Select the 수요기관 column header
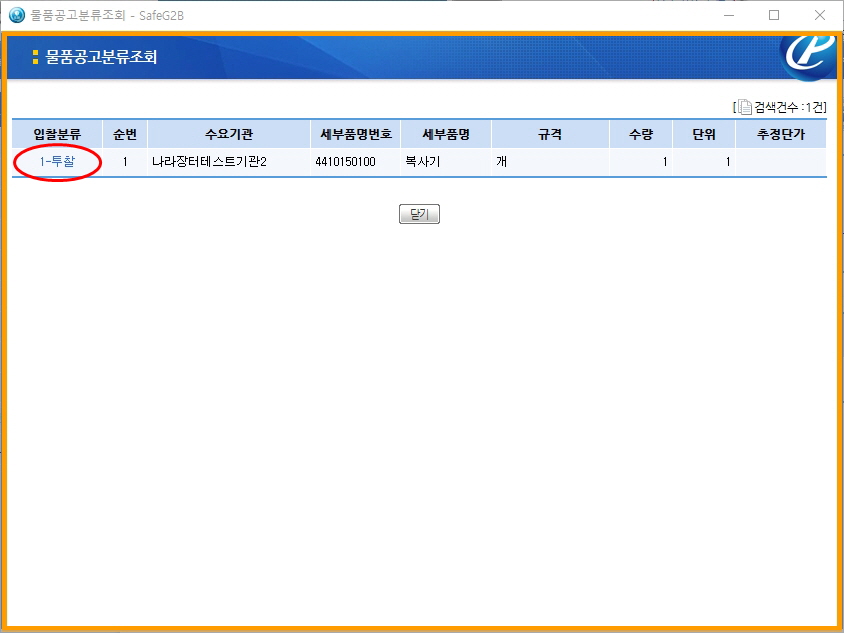The height and width of the screenshot is (633, 844). [229, 134]
